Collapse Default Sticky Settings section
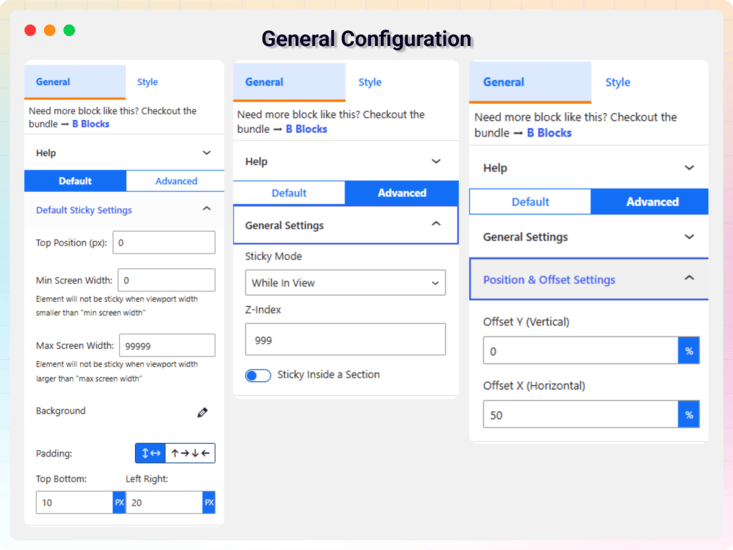This screenshot has width=733, height=550. [x=207, y=210]
